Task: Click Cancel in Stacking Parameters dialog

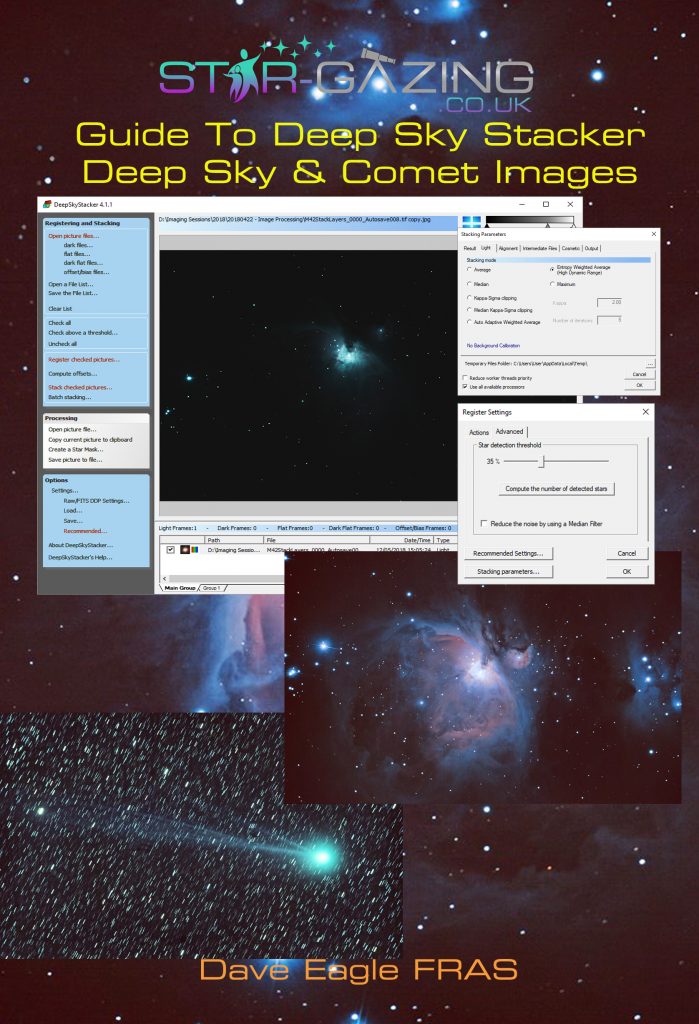Action: pos(640,375)
